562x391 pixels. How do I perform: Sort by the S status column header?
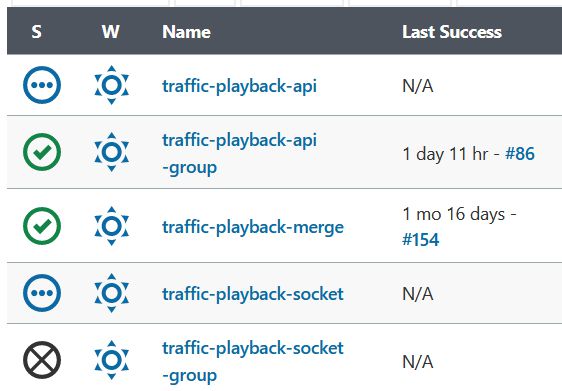coord(36,32)
